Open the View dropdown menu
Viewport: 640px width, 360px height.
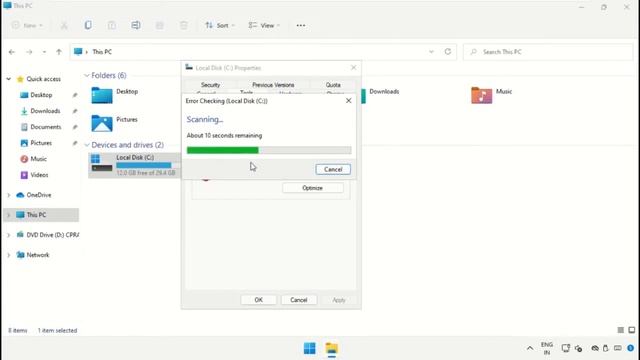264,25
